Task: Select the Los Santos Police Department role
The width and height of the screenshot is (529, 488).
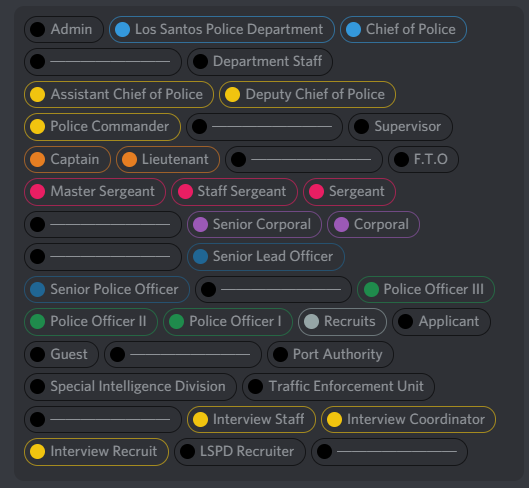Action: point(222,29)
